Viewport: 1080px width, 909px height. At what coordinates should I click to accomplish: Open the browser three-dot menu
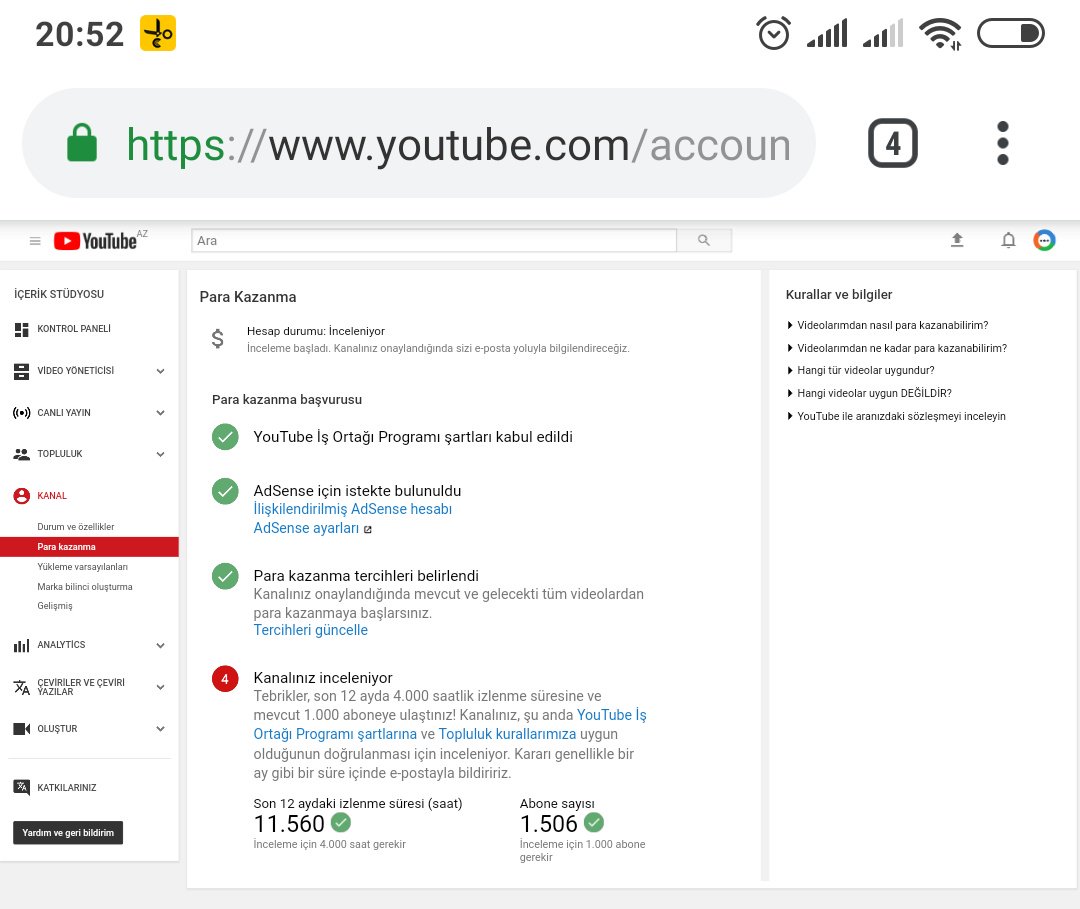tap(1003, 143)
